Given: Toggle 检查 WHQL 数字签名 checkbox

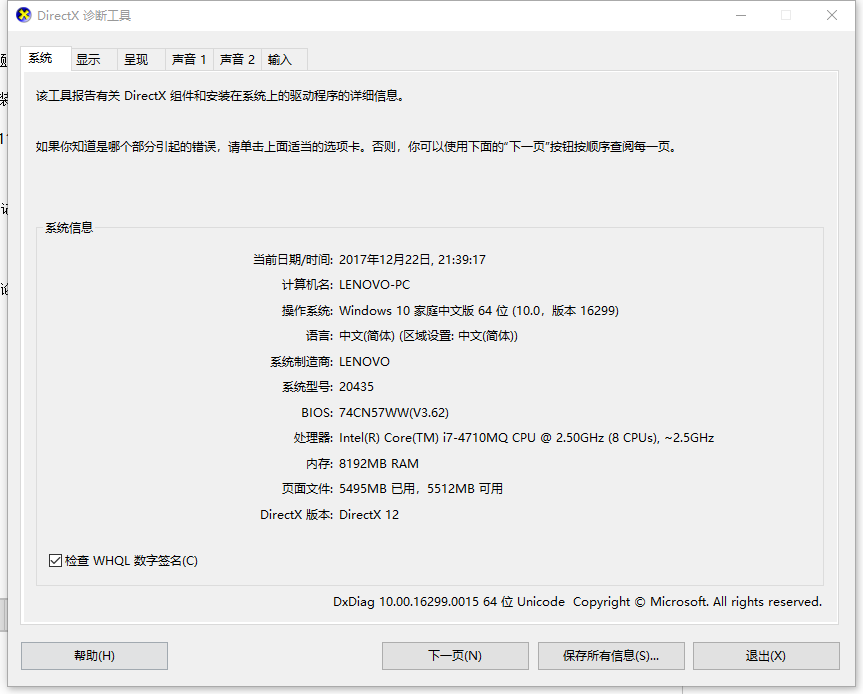Looking at the screenshot, I should (55, 560).
